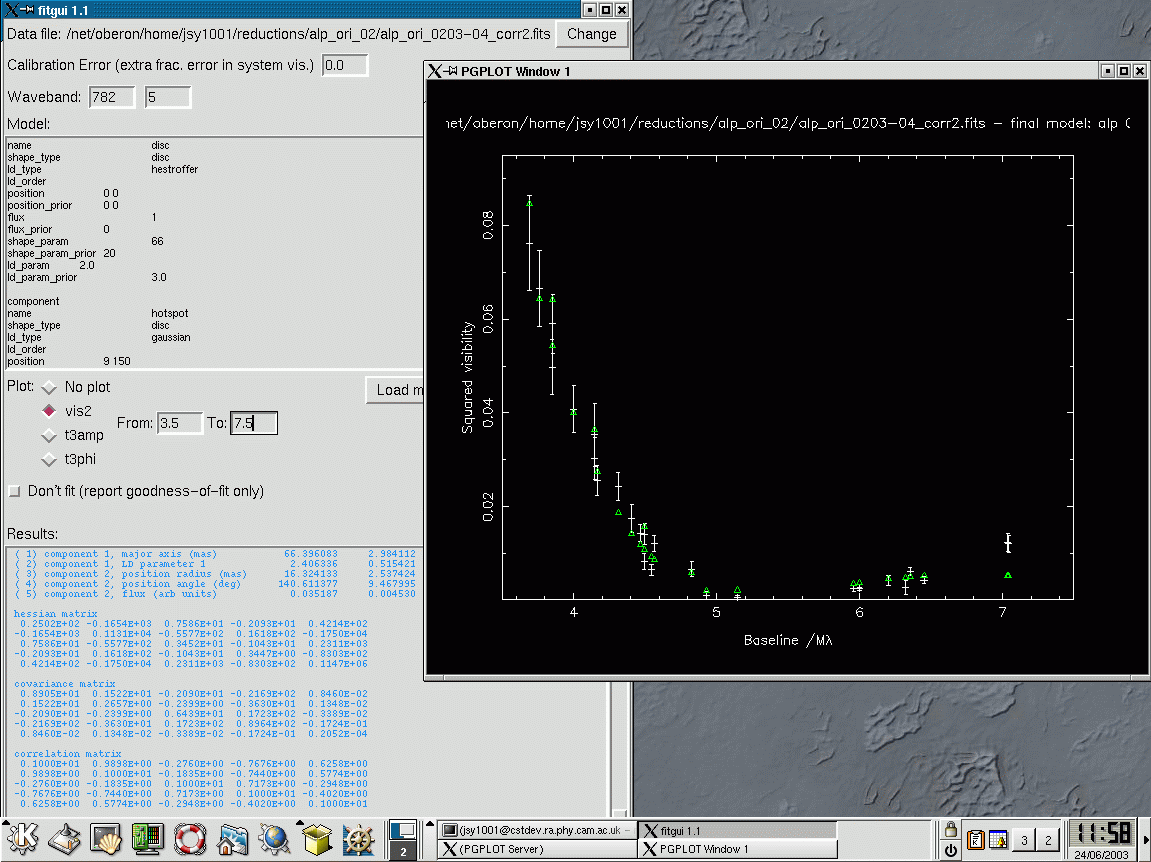This screenshot has width=1151, height=862.
Task: Select the 'No plot' radio option
Action: [48, 387]
